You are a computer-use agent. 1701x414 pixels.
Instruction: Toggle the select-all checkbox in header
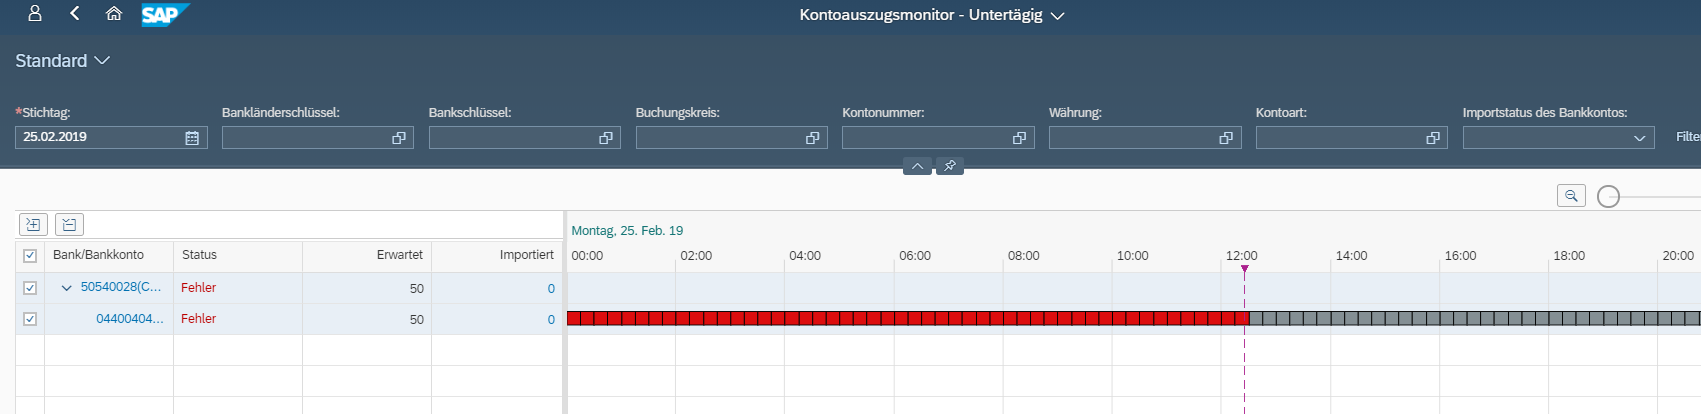pyautogui.click(x=30, y=256)
